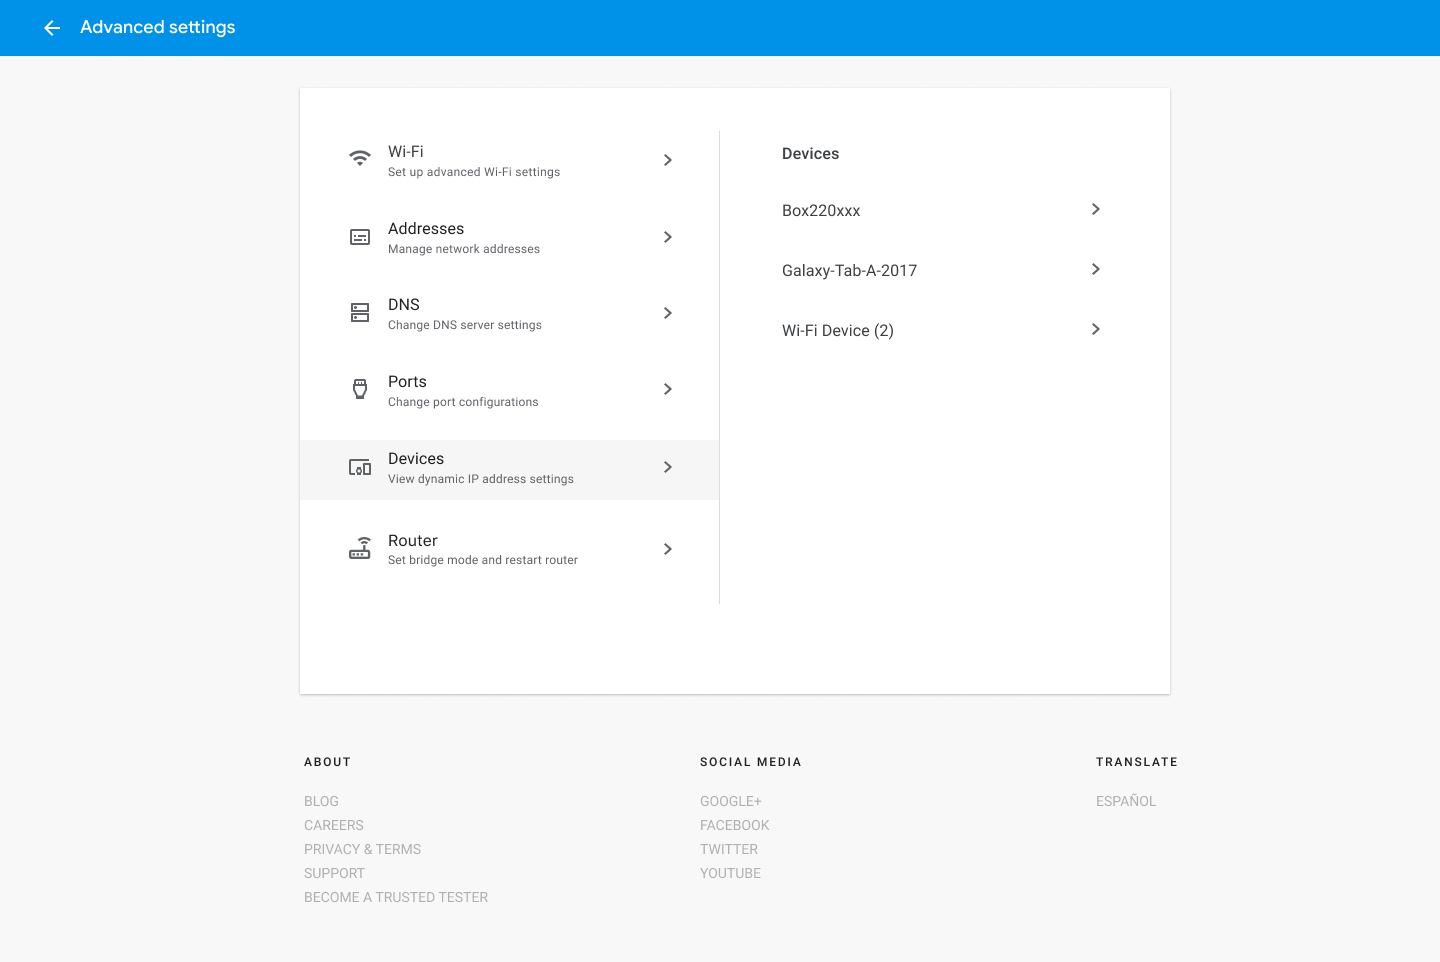1440x962 pixels.
Task: Click 'Change DNS server settings' description
Action: click(465, 325)
